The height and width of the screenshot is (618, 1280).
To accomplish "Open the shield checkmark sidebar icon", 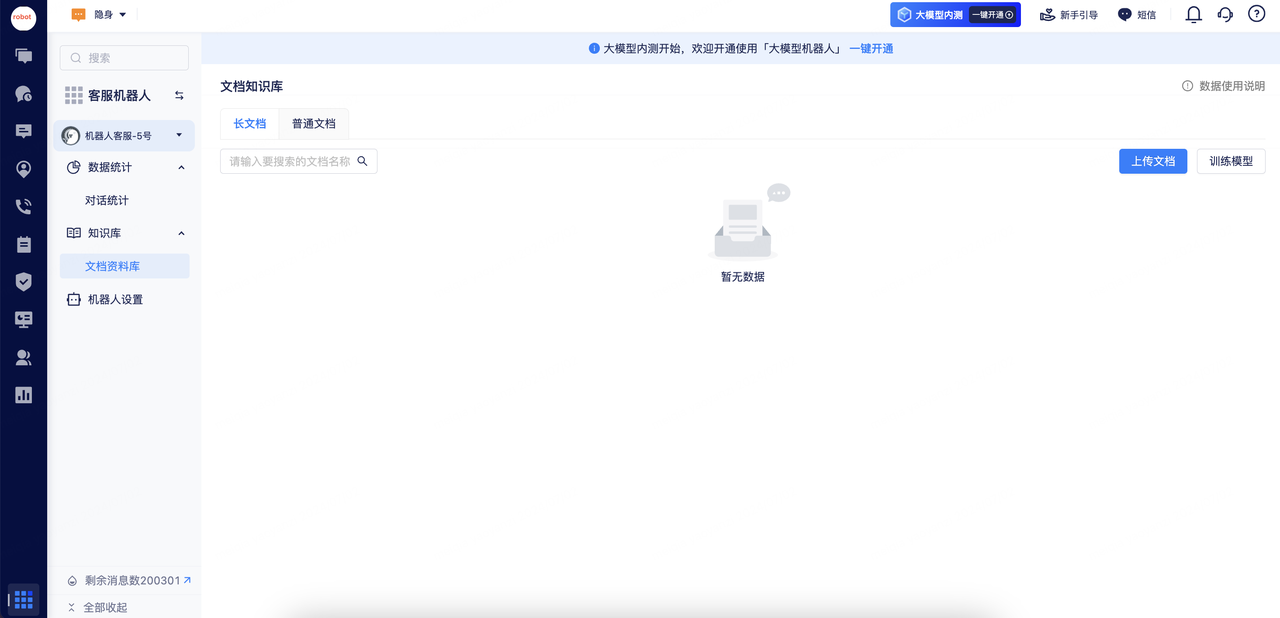I will 23,282.
